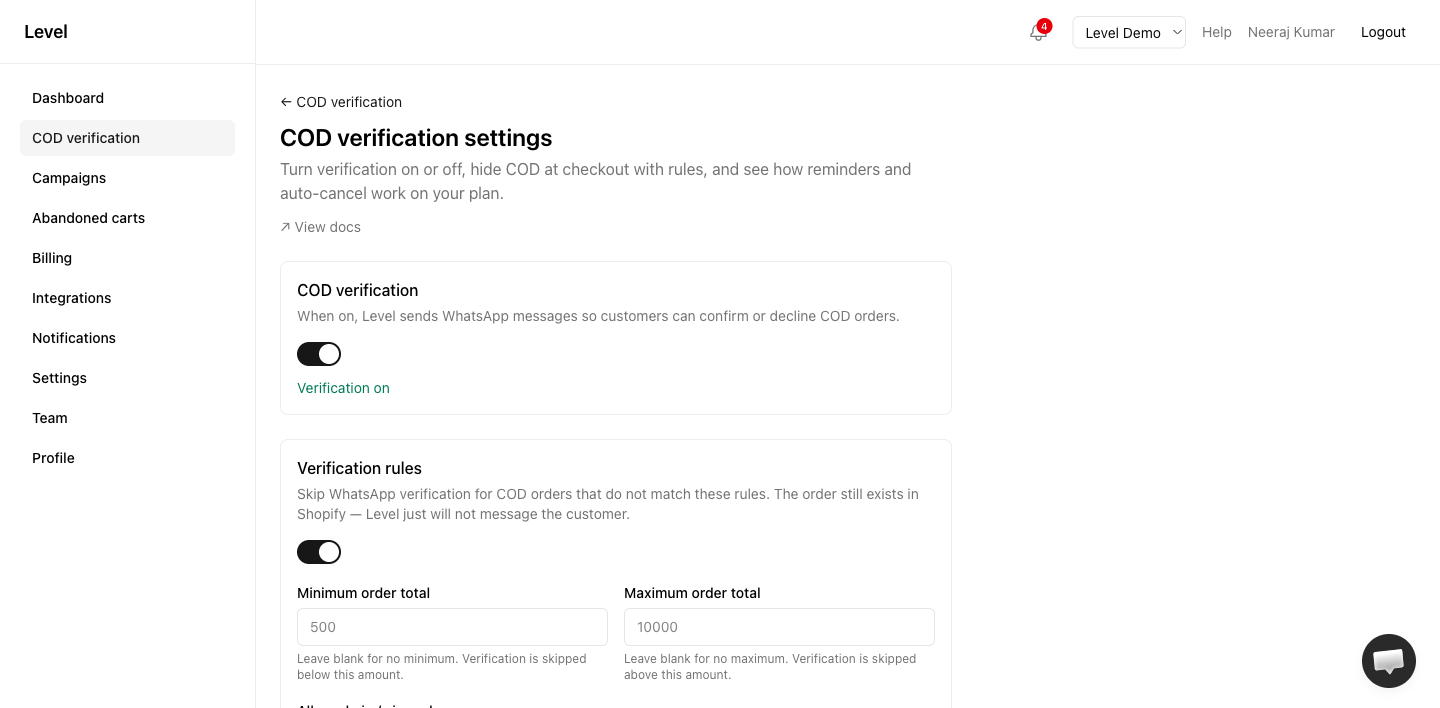The image size is (1440, 708).
Task: Open Profile in the sidebar
Action: [x=127, y=458]
